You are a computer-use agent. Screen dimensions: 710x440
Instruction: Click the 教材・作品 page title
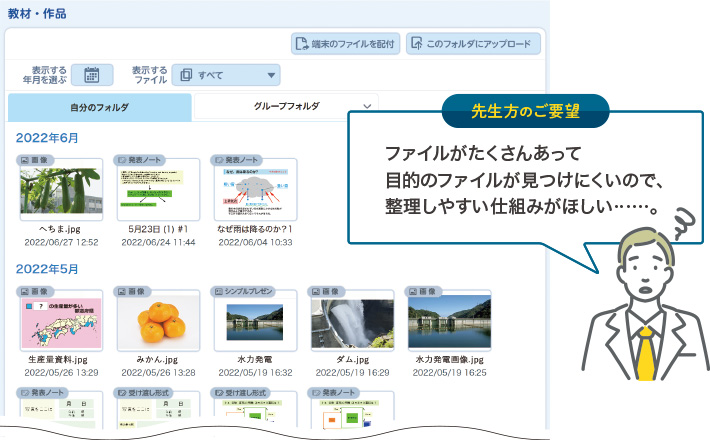coord(37,14)
